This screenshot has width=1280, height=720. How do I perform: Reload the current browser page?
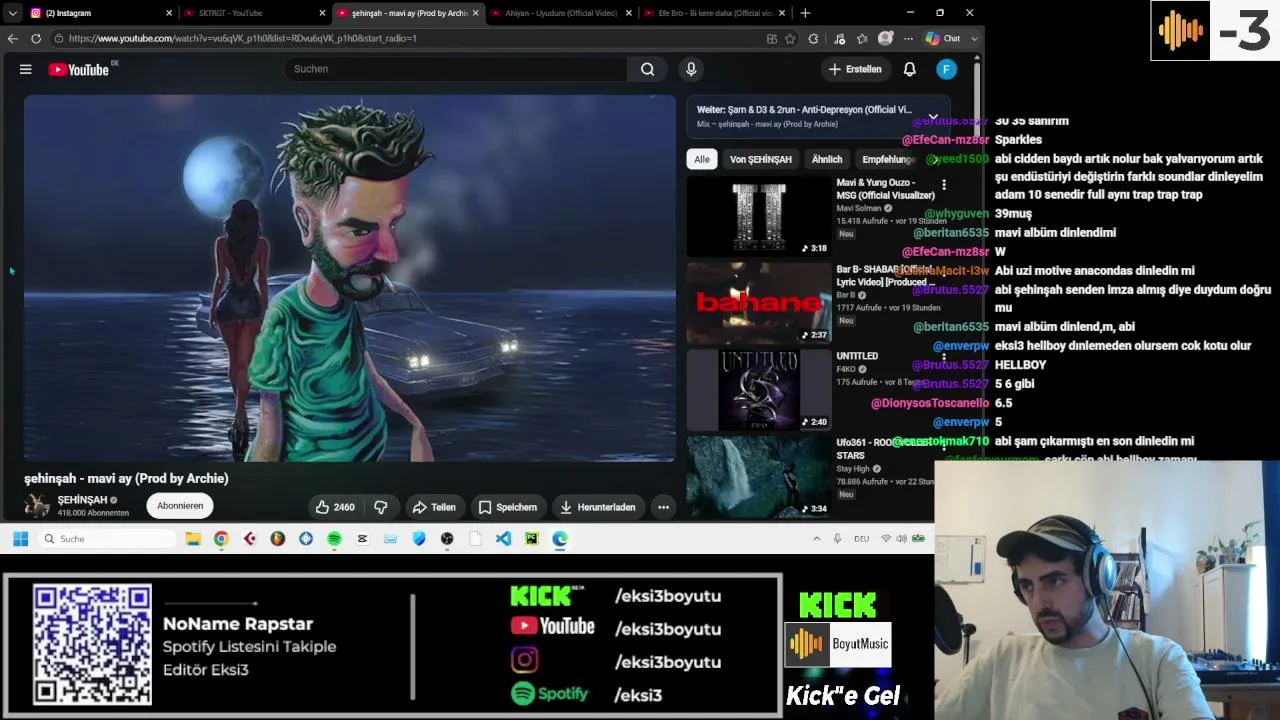tap(36, 38)
